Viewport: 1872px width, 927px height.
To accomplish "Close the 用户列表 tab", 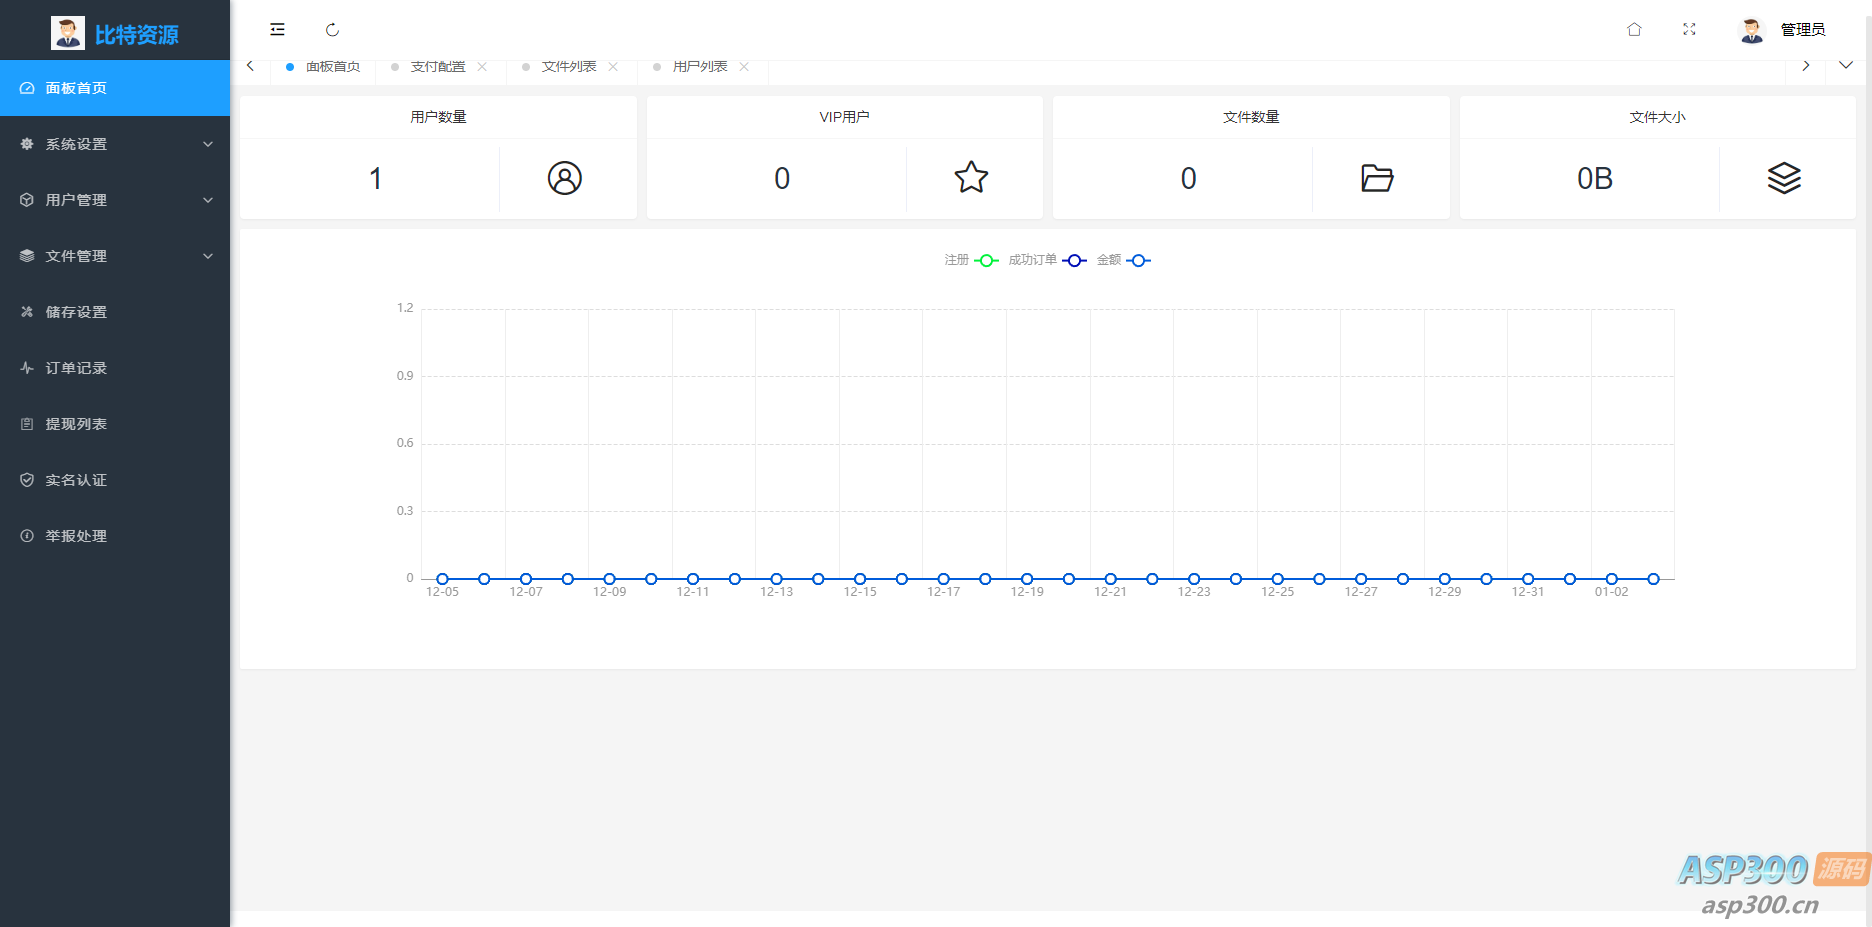I will [744, 67].
